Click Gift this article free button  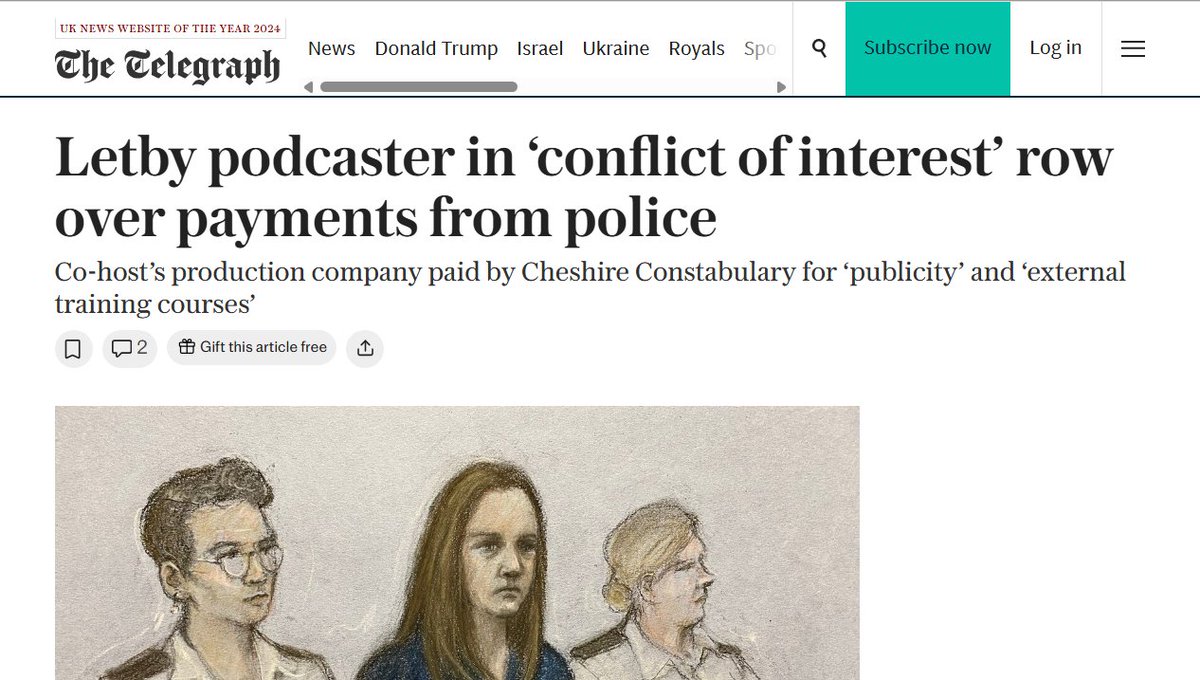click(x=252, y=348)
